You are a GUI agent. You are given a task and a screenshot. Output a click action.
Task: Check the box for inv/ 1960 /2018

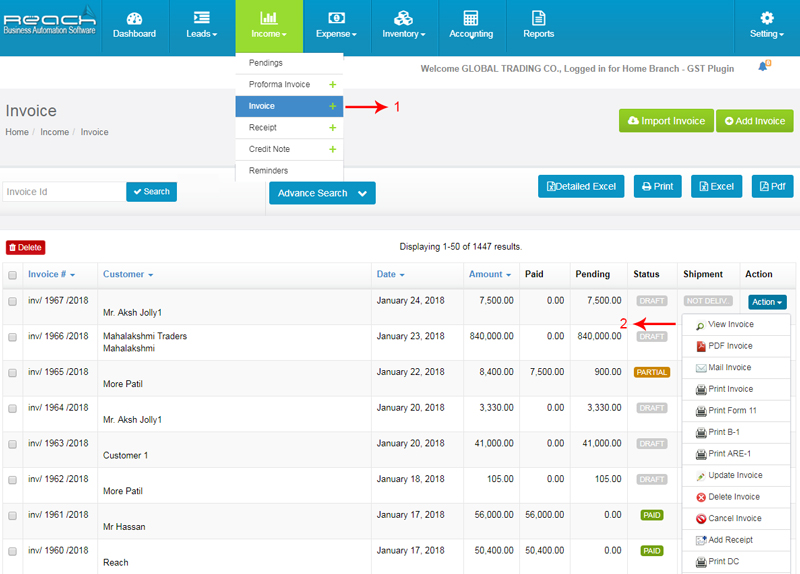pyautogui.click(x=12, y=552)
